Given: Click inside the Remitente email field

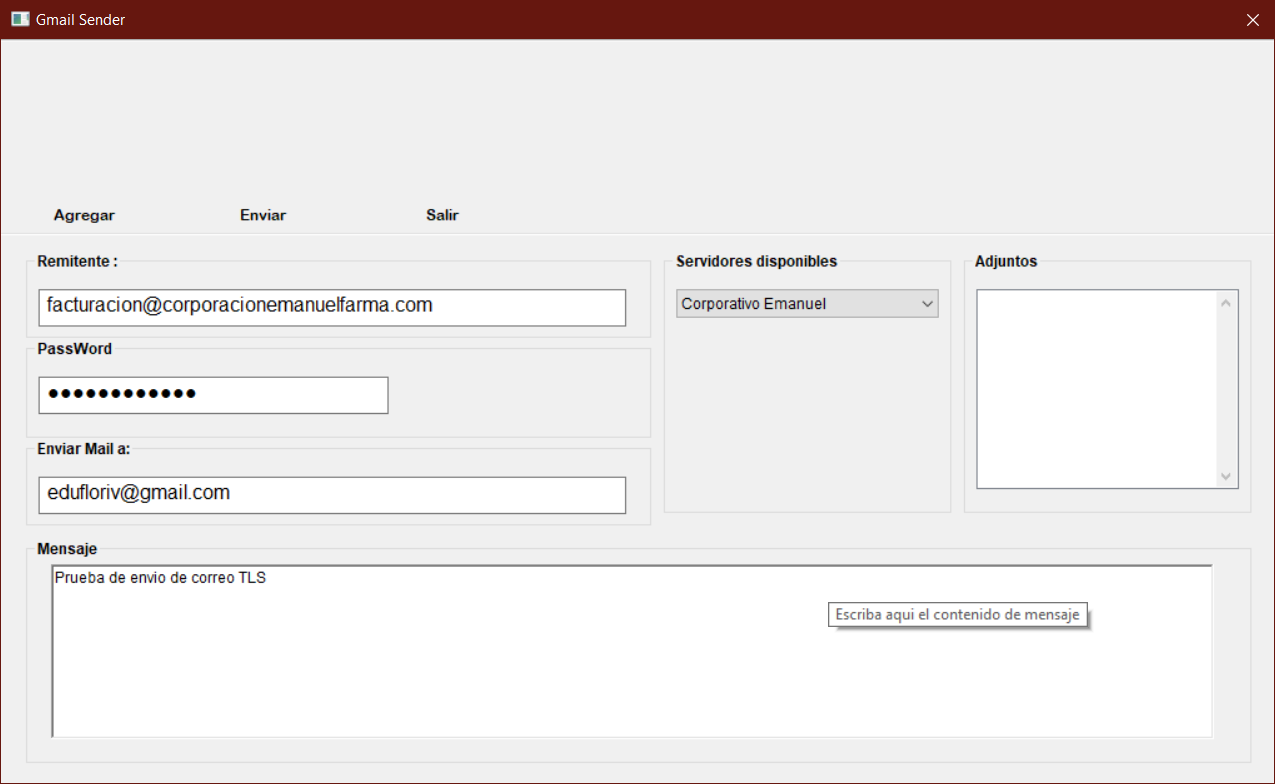Looking at the screenshot, I should (332, 307).
